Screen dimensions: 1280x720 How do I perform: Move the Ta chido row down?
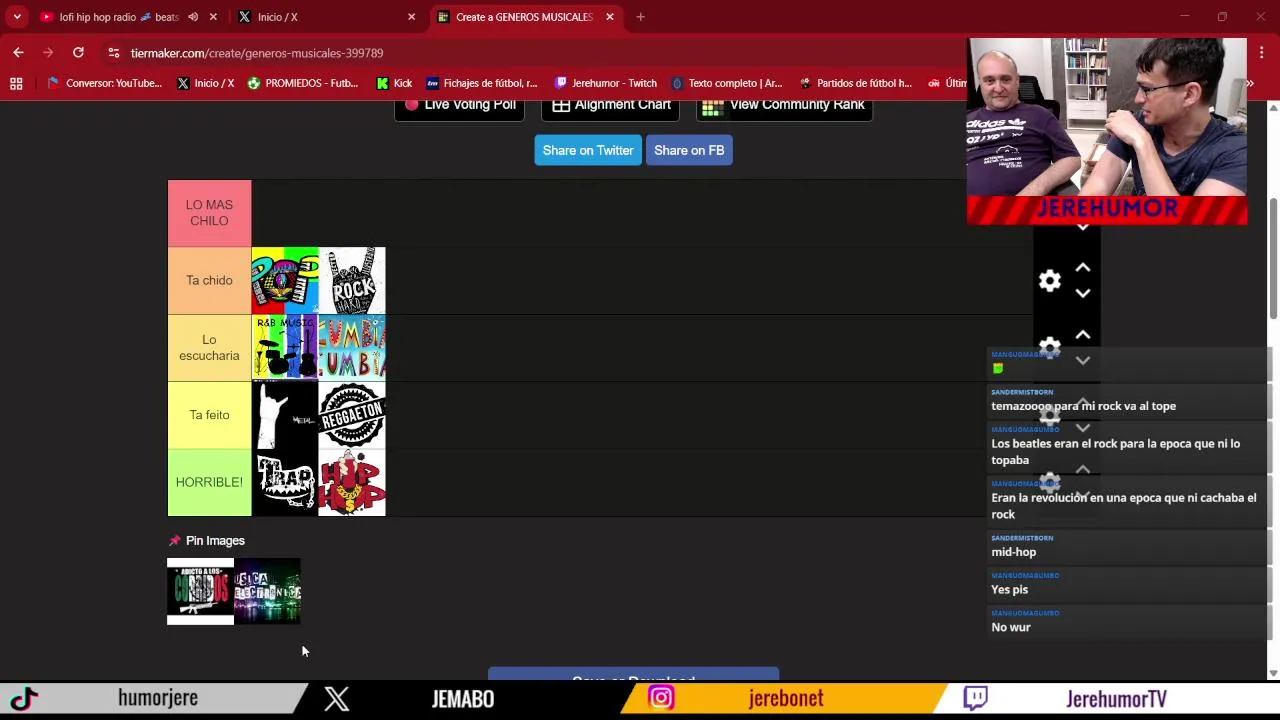click(x=1083, y=293)
